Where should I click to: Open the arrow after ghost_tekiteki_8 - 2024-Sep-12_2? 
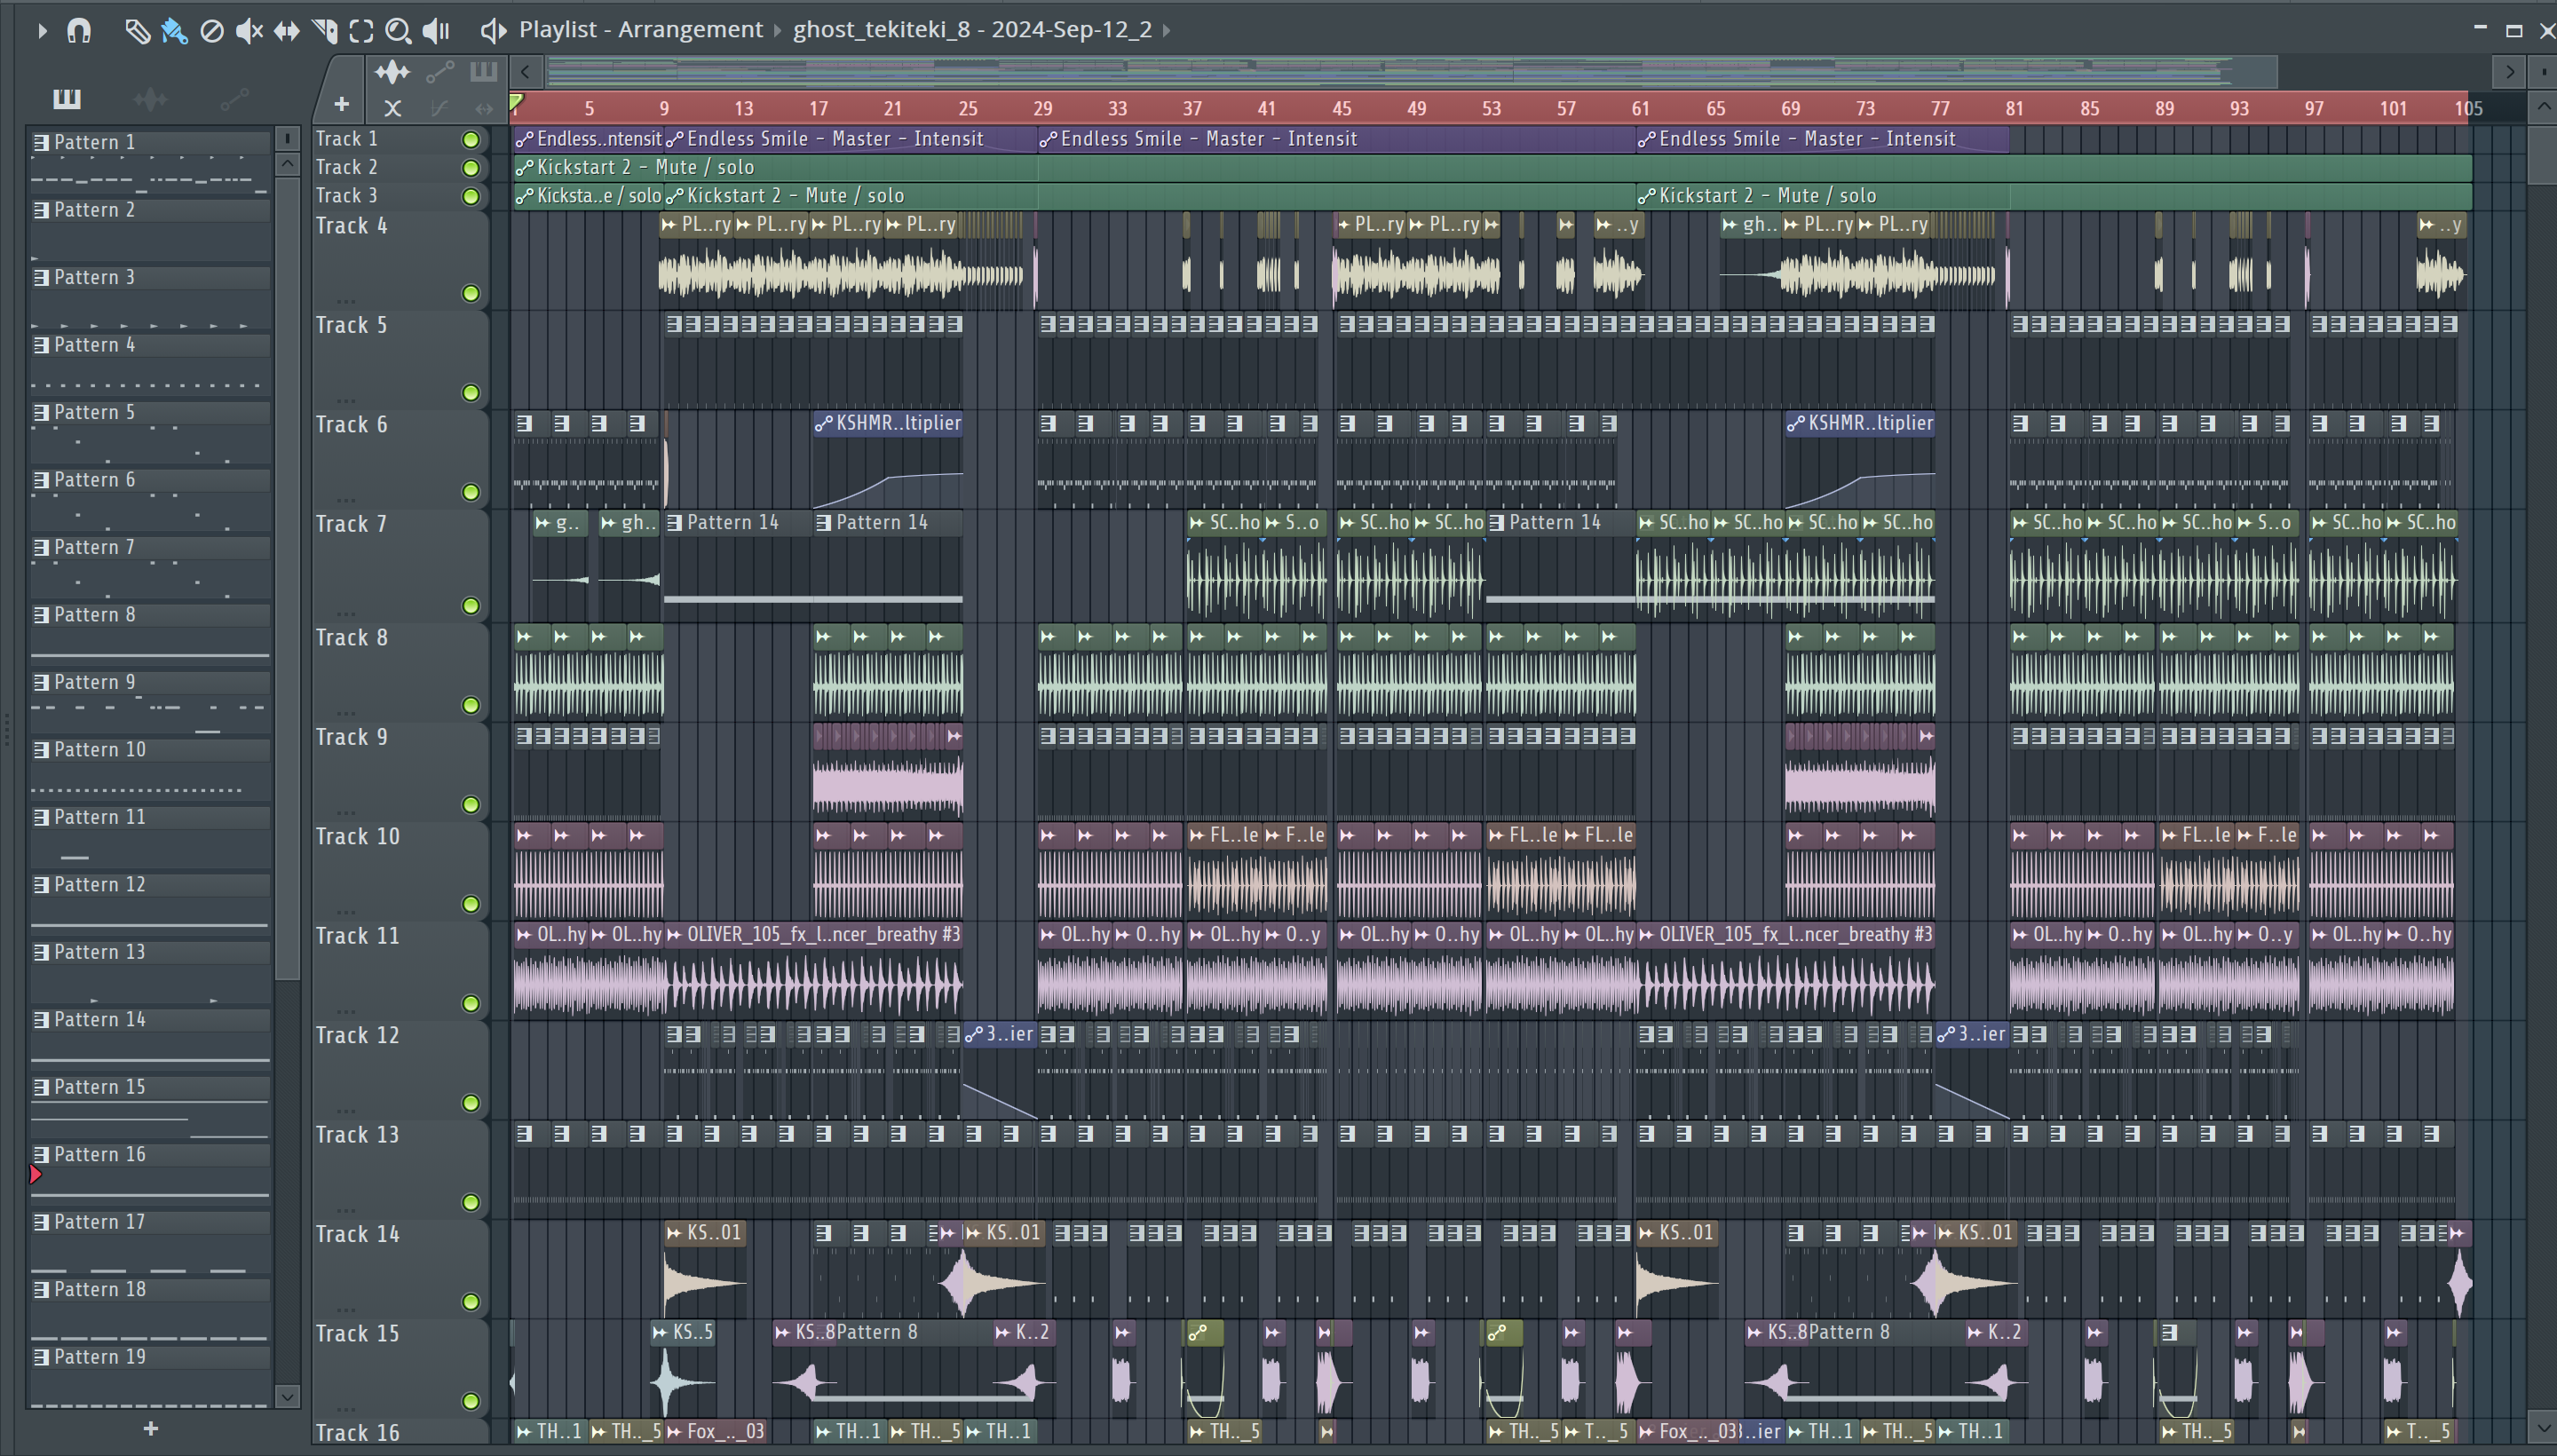(1166, 30)
